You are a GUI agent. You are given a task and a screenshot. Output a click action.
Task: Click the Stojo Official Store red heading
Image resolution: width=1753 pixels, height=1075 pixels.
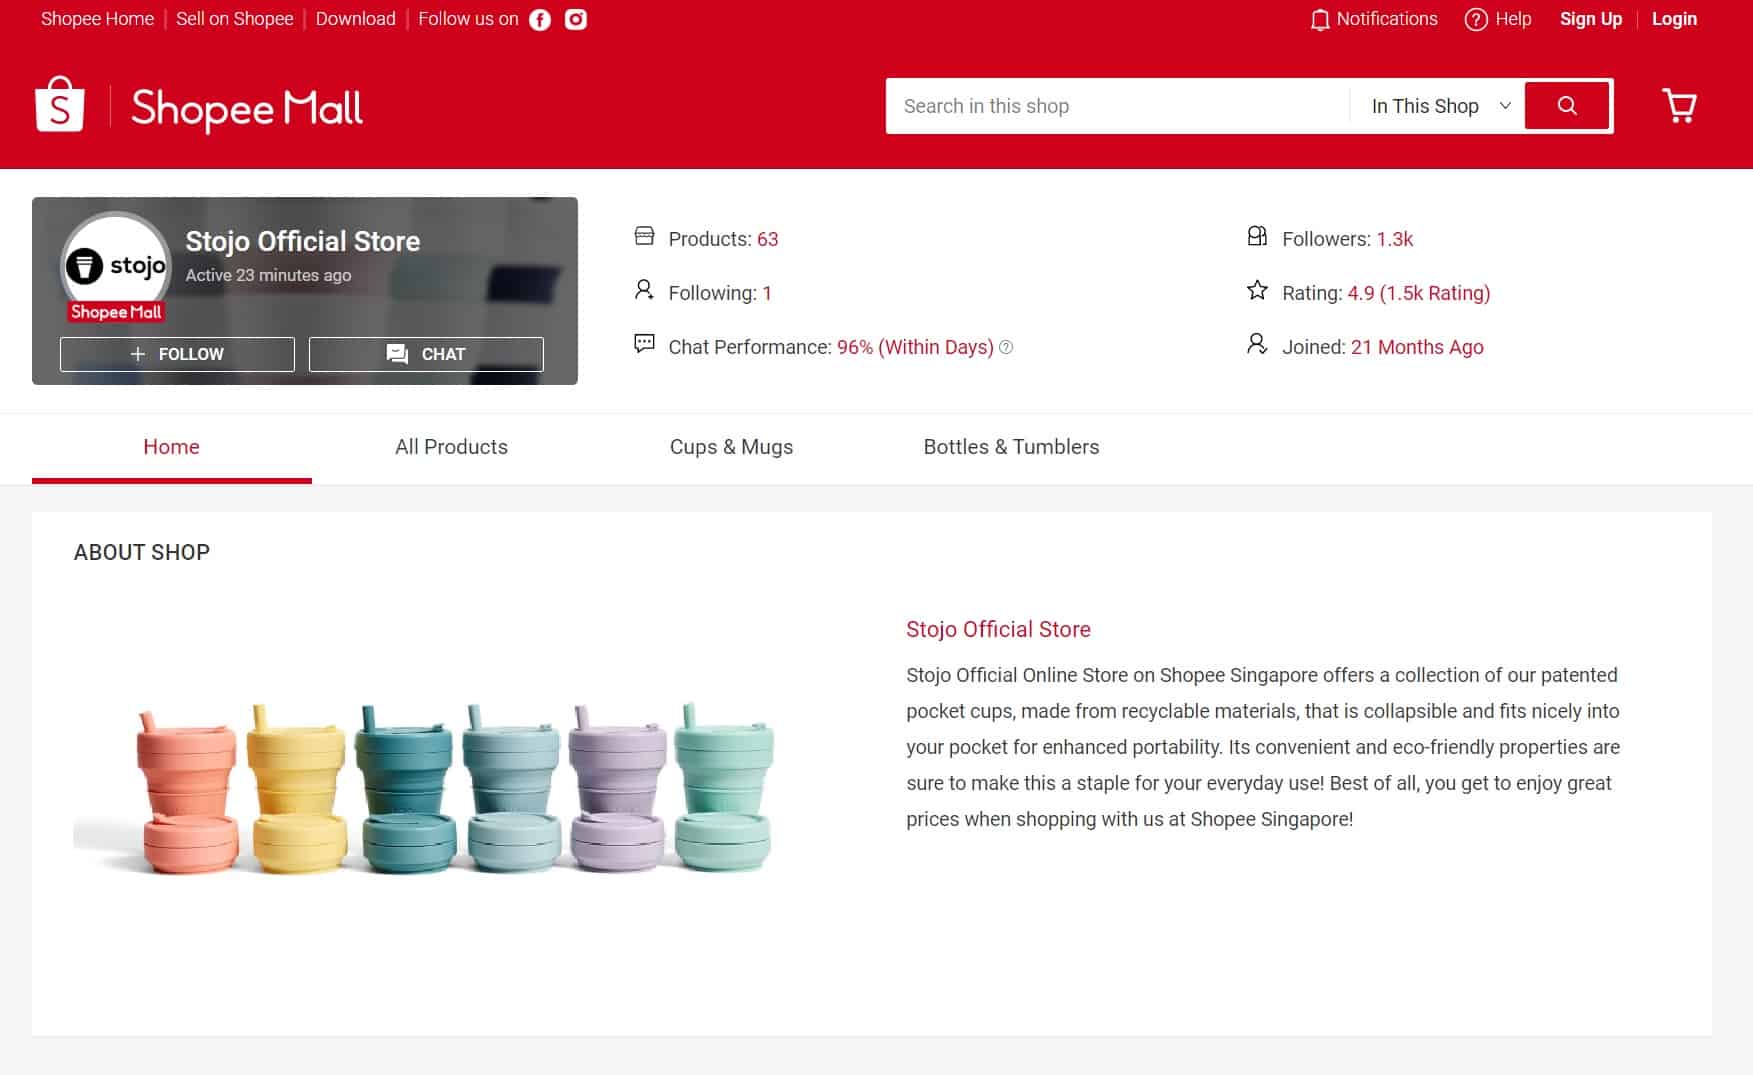tap(998, 629)
